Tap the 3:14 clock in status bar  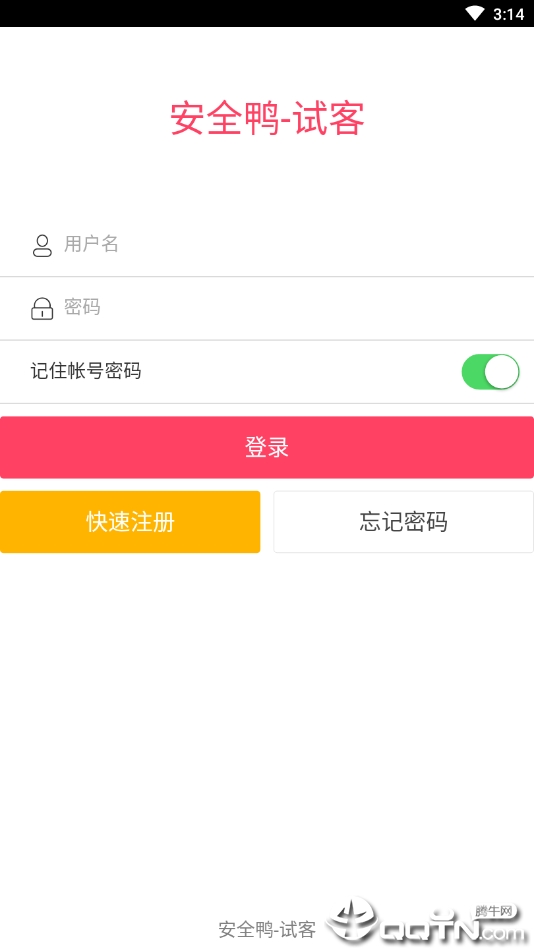click(x=509, y=14)
